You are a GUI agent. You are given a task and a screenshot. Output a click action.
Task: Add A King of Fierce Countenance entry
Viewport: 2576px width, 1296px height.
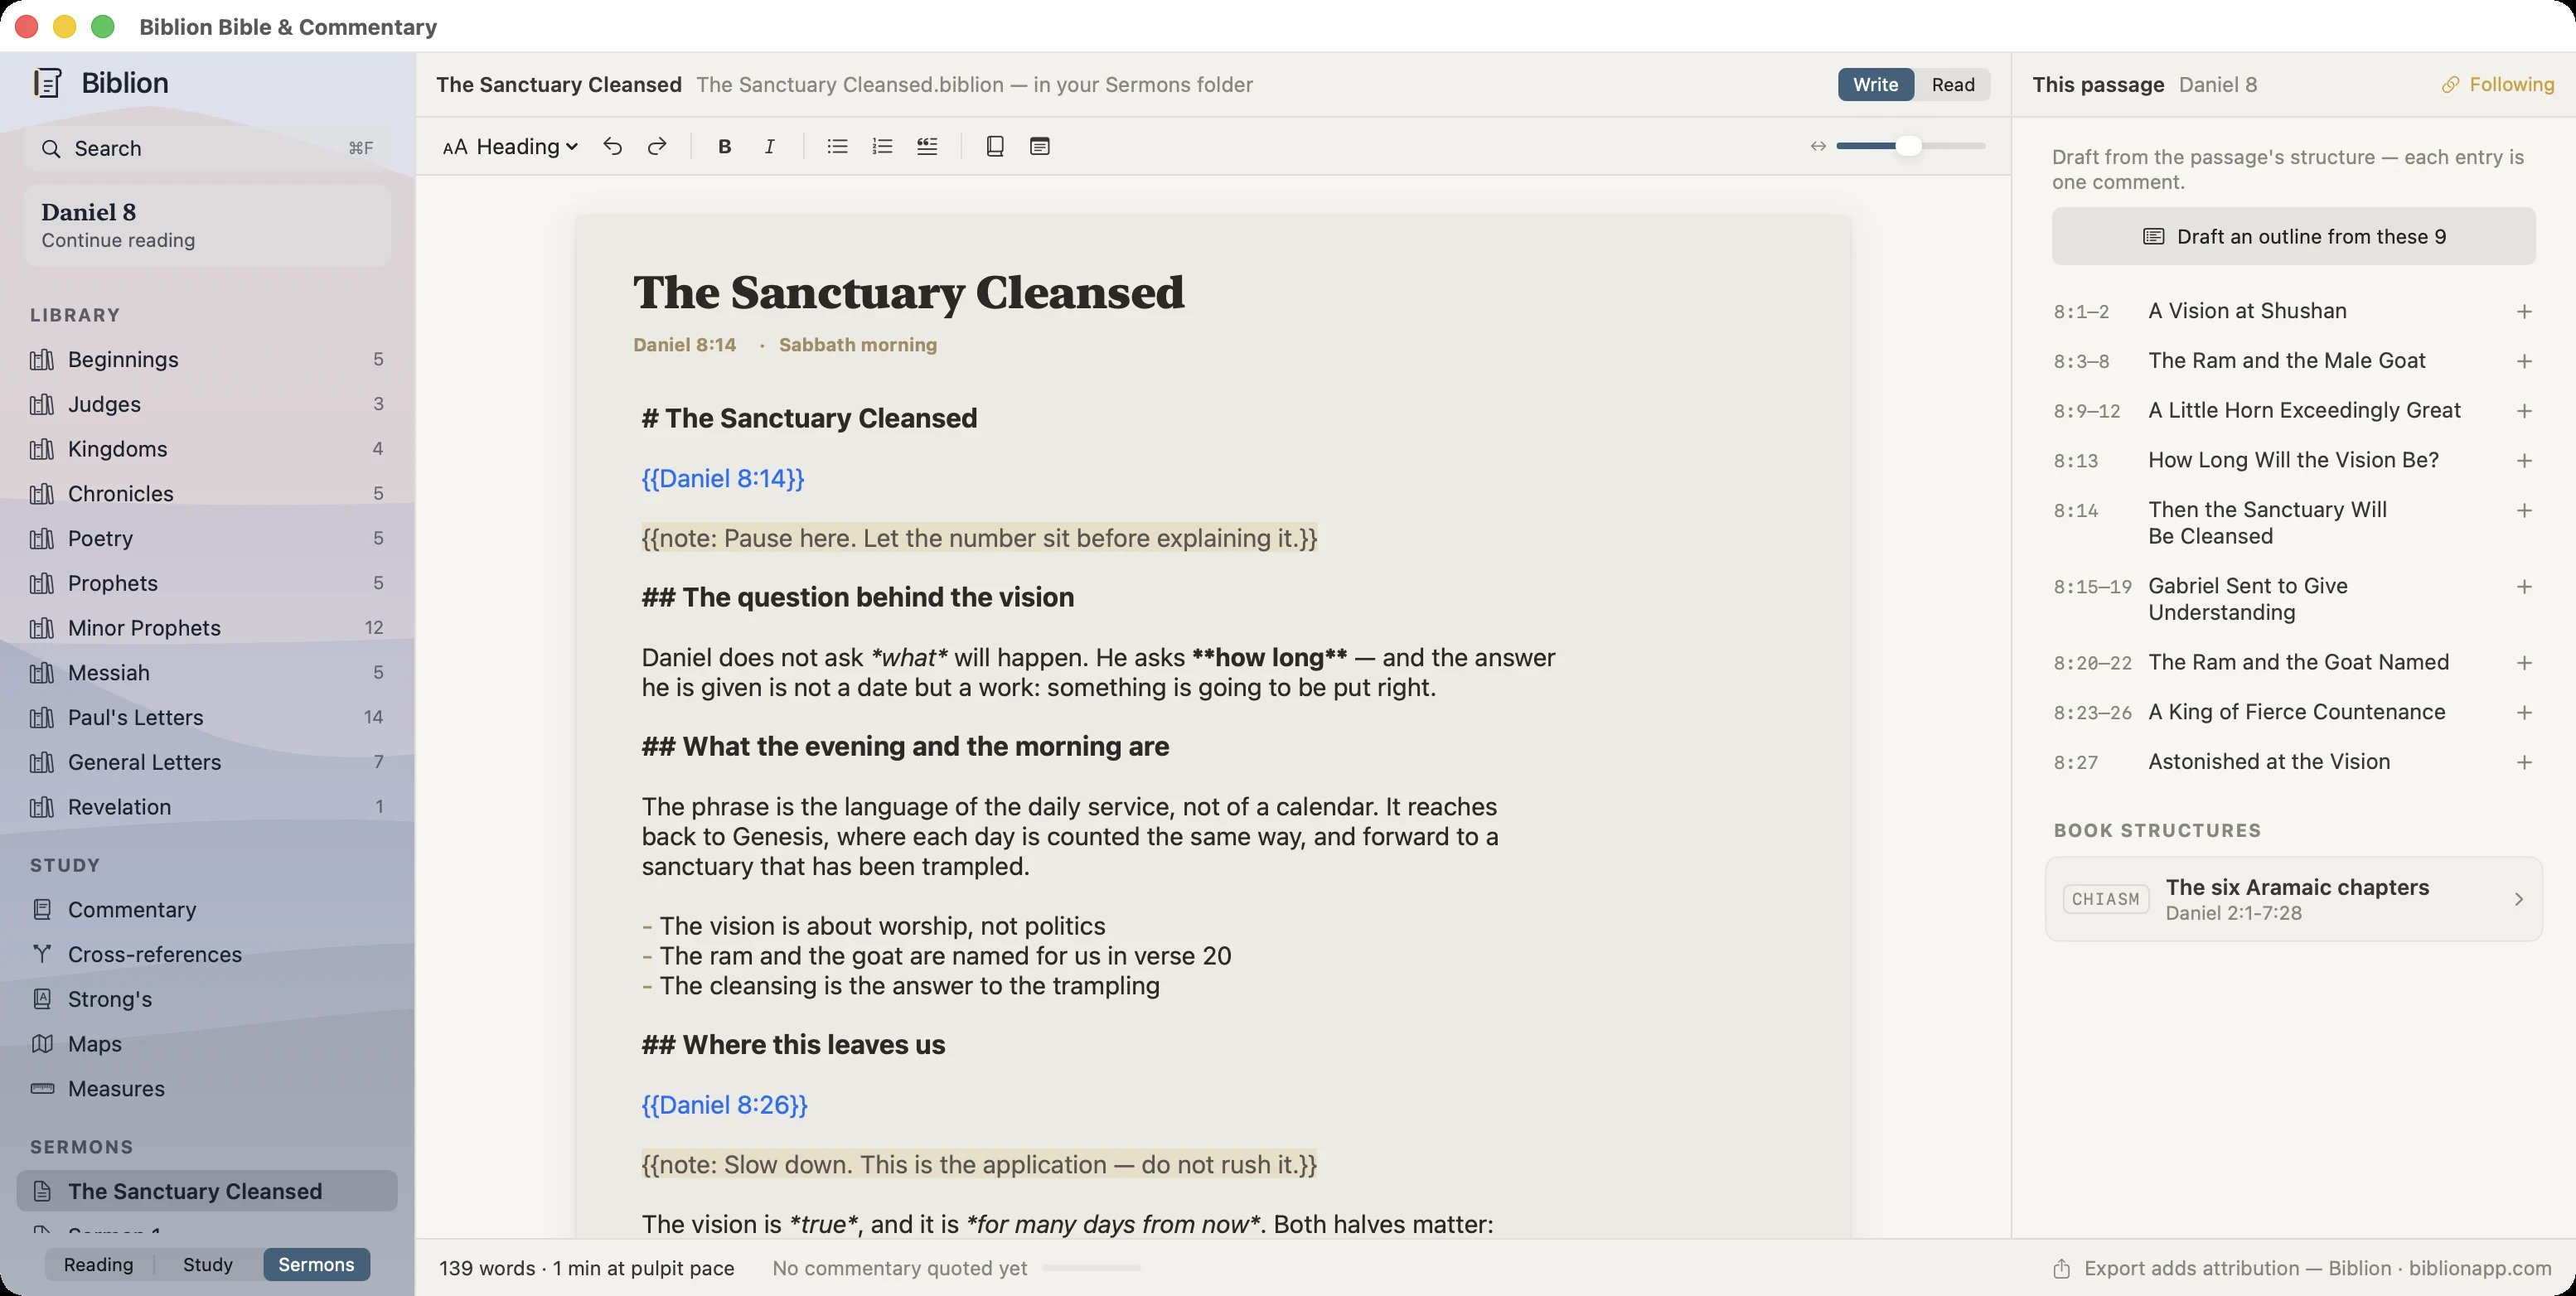pyautogui.click(x=2524, y=713)
